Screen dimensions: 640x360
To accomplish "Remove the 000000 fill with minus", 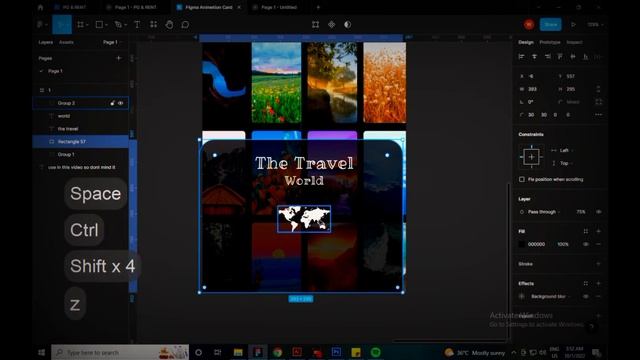I will pyautogui.click(x=598, y=244).
